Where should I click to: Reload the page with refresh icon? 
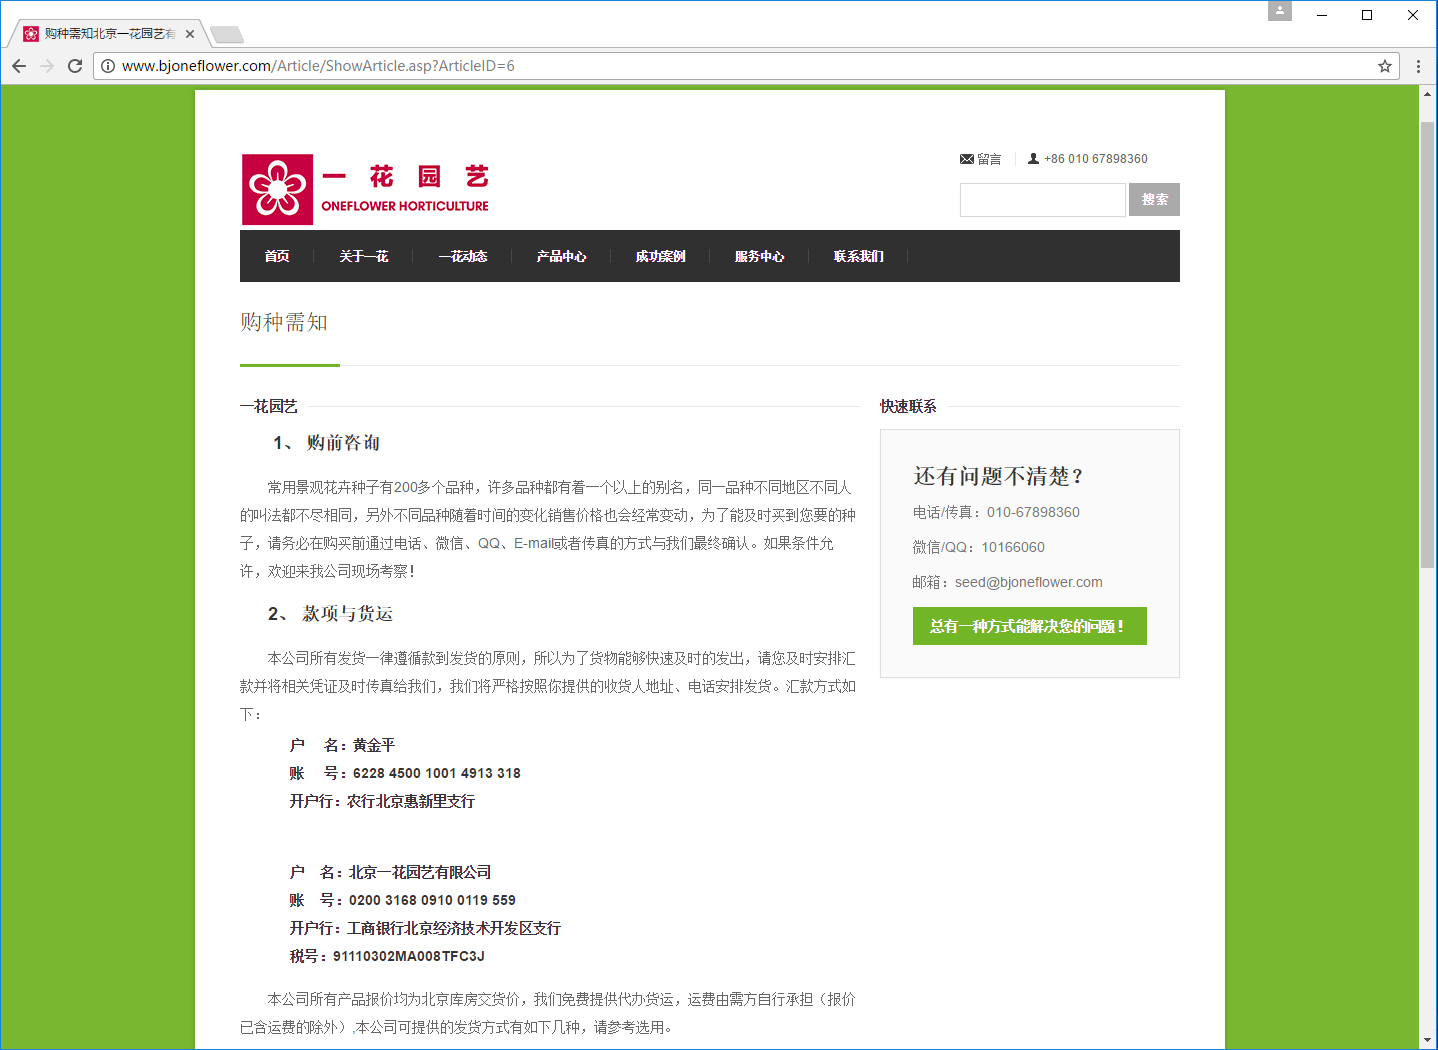(75, 66)
